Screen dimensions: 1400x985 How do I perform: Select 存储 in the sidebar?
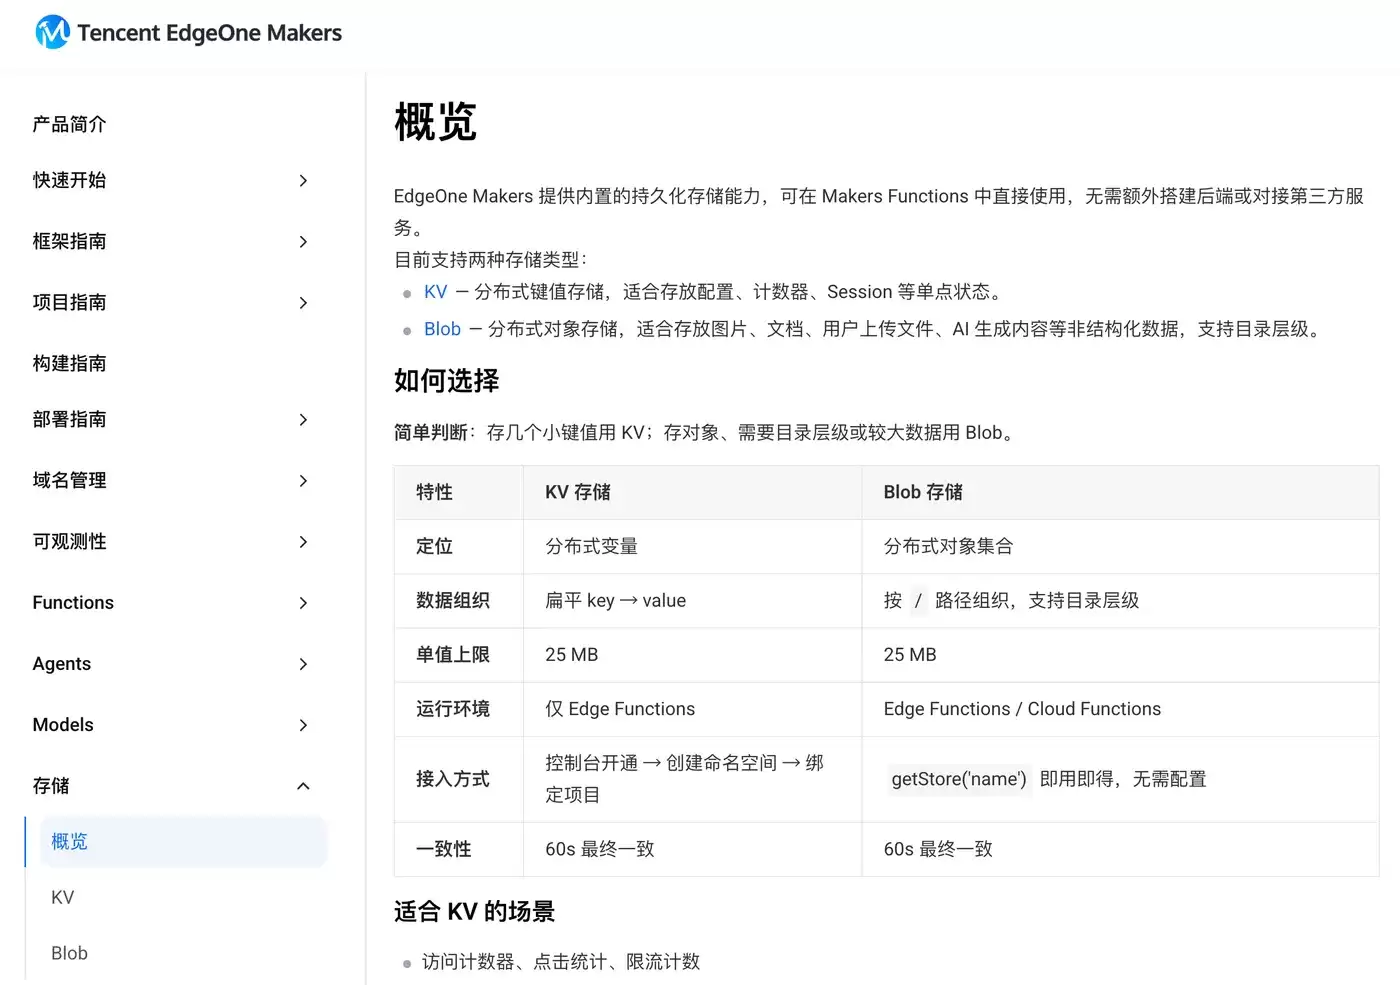tap(51, 785)
